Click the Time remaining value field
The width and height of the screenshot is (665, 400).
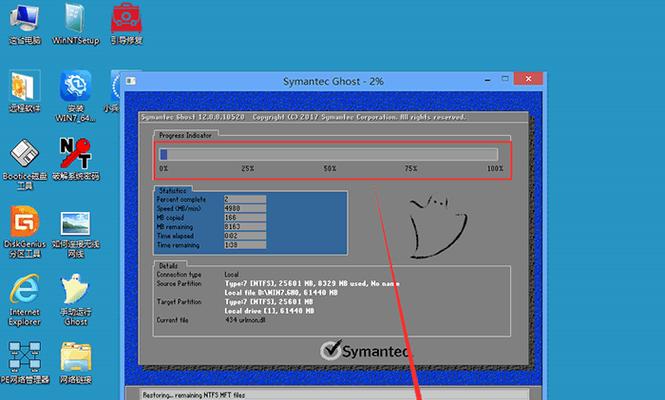[x=245, y=245]
